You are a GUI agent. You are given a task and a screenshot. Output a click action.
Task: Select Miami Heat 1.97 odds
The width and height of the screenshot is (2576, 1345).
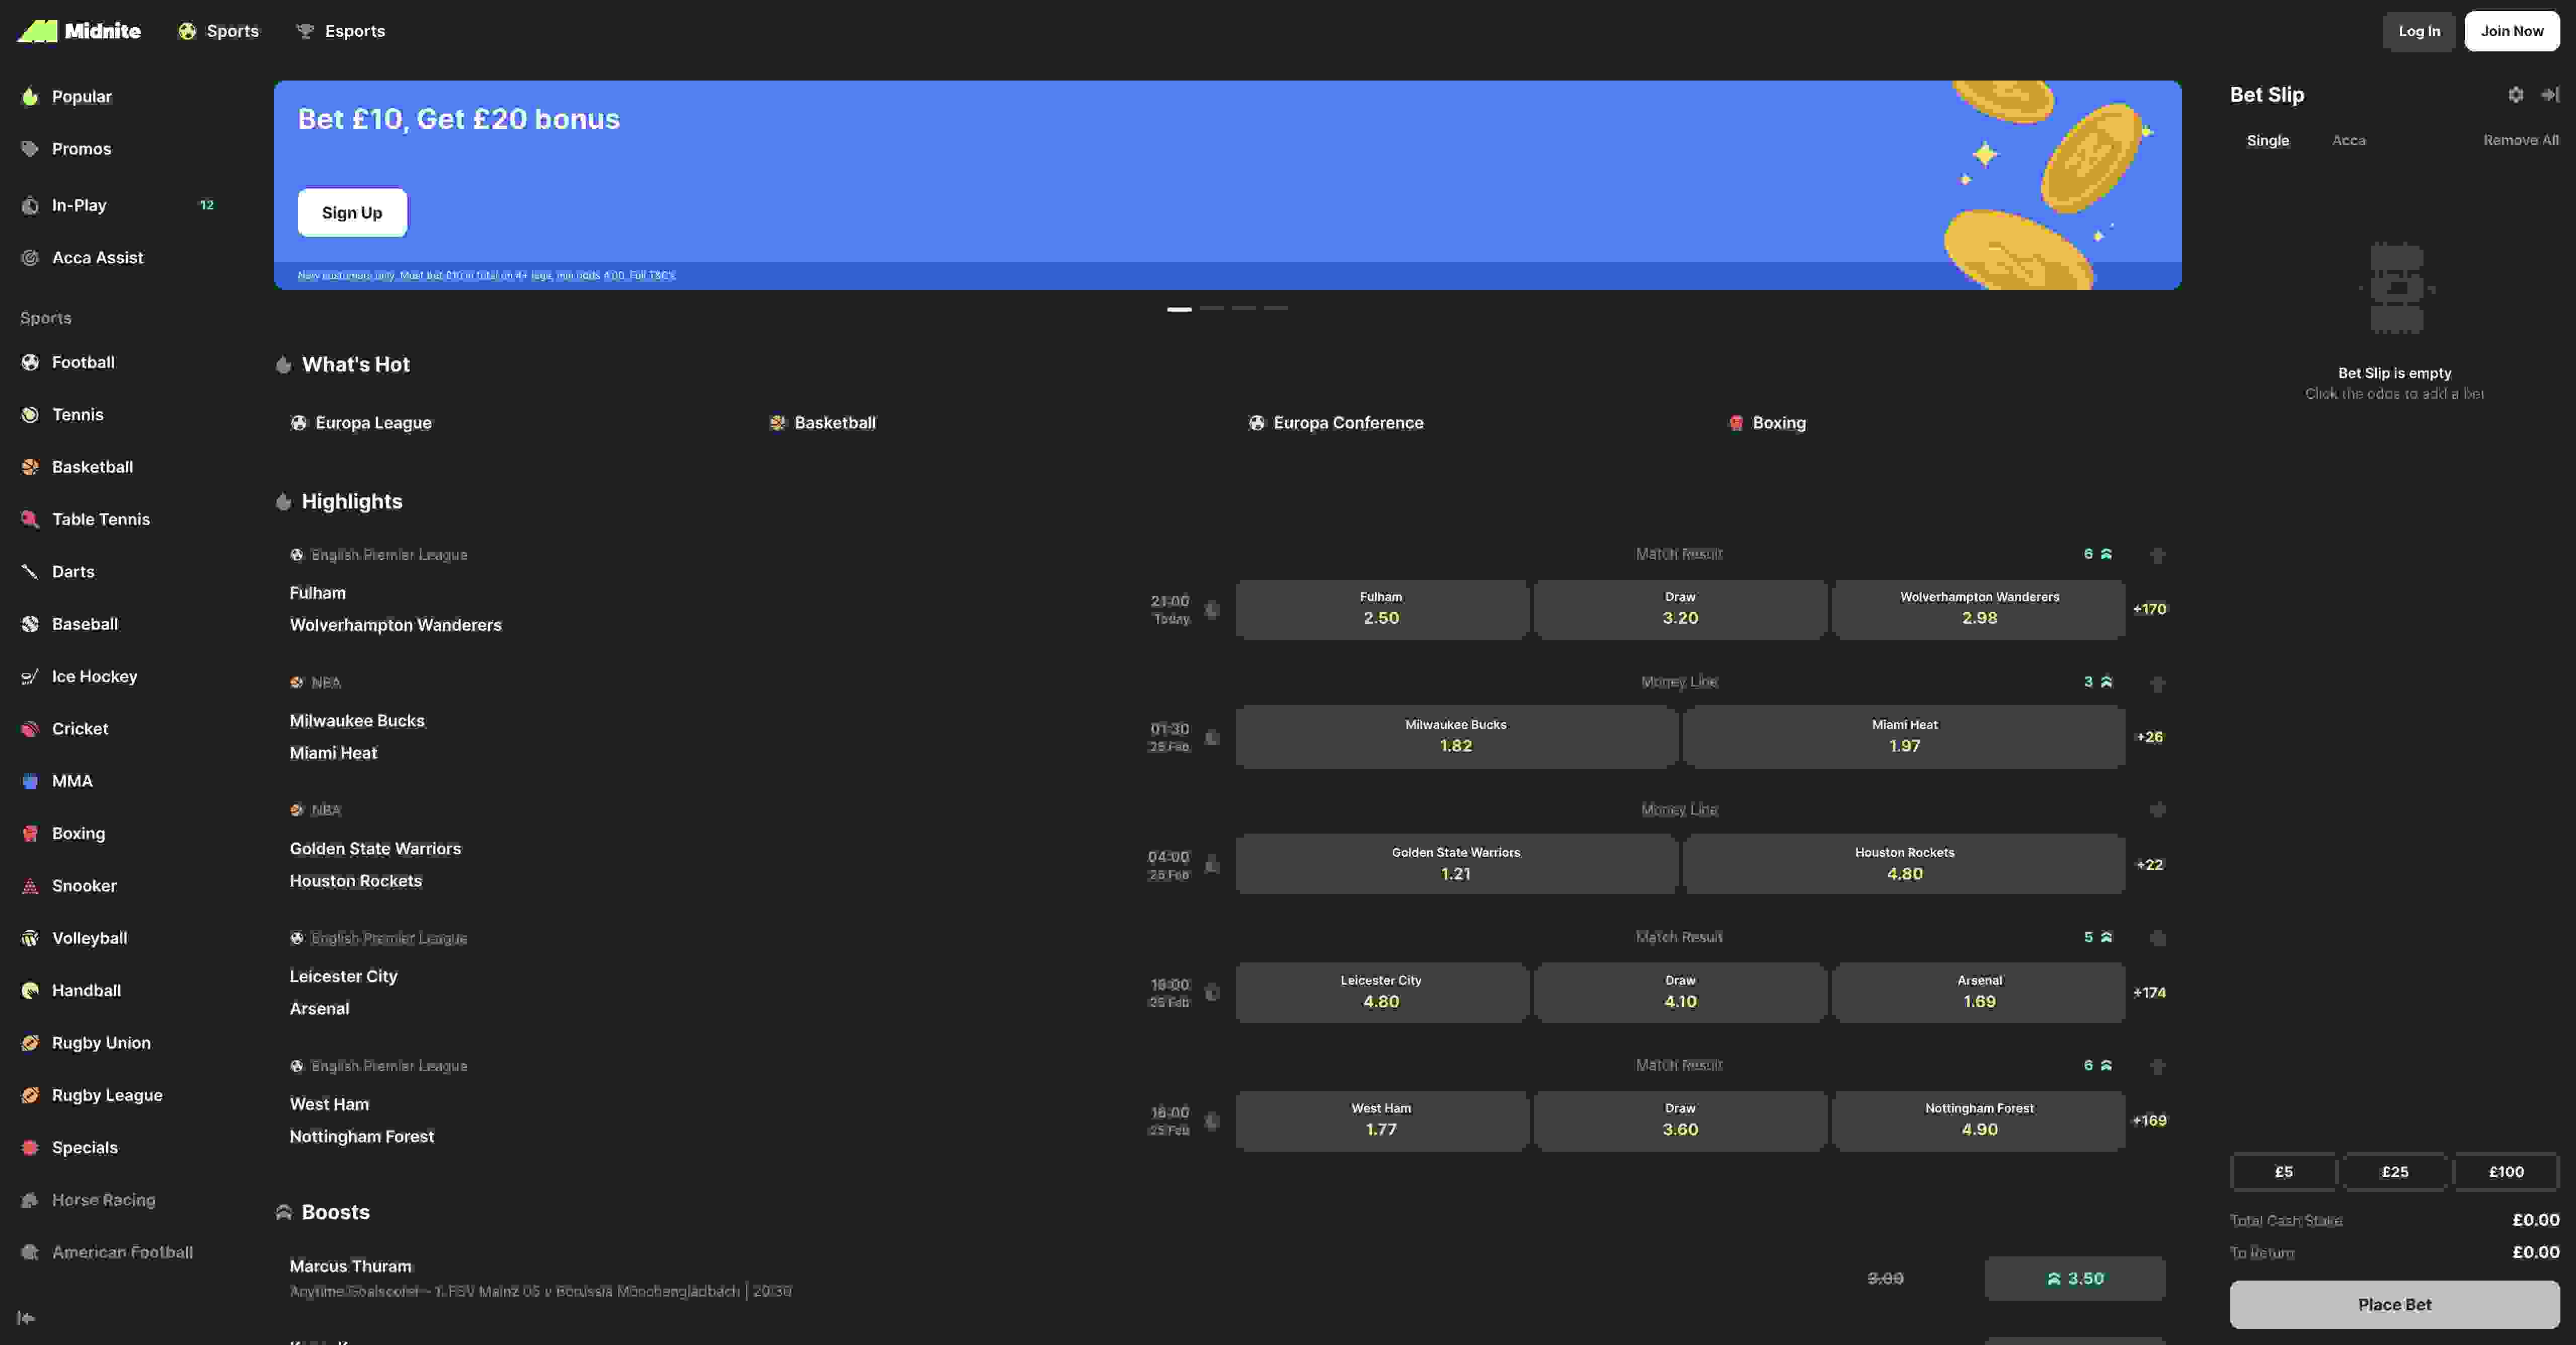[1903, 737]
